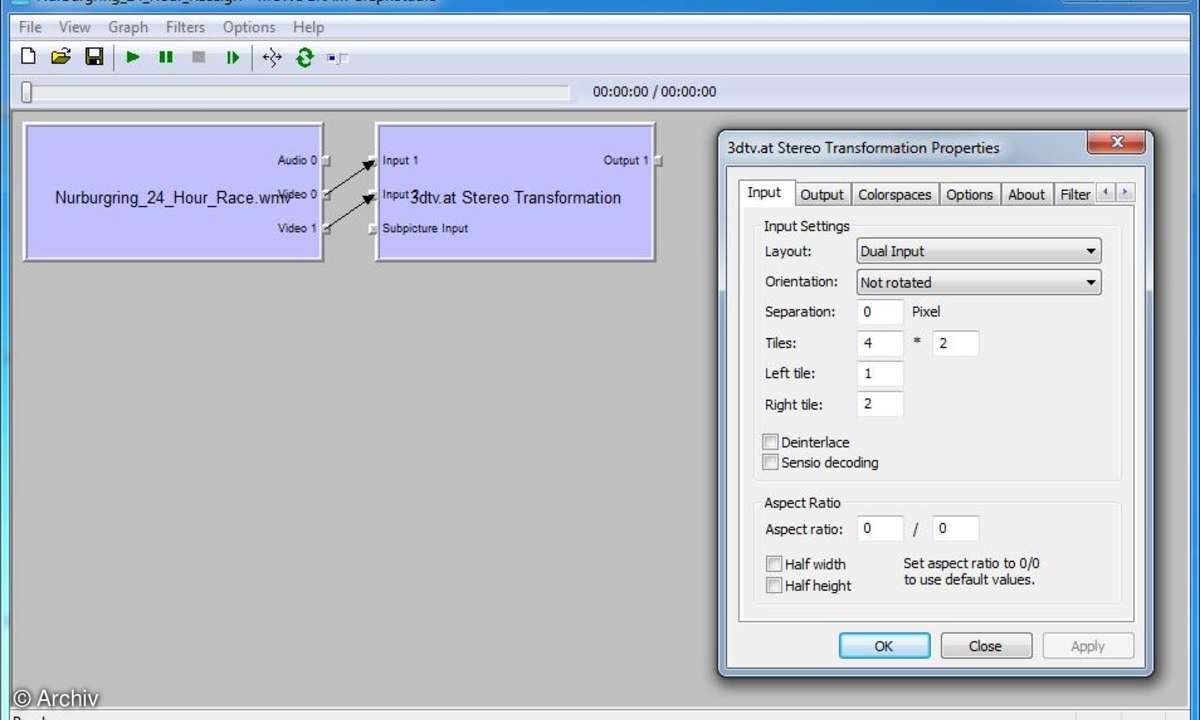
Task: Click the first Tiles field showing 4
Action: [880, 343]
